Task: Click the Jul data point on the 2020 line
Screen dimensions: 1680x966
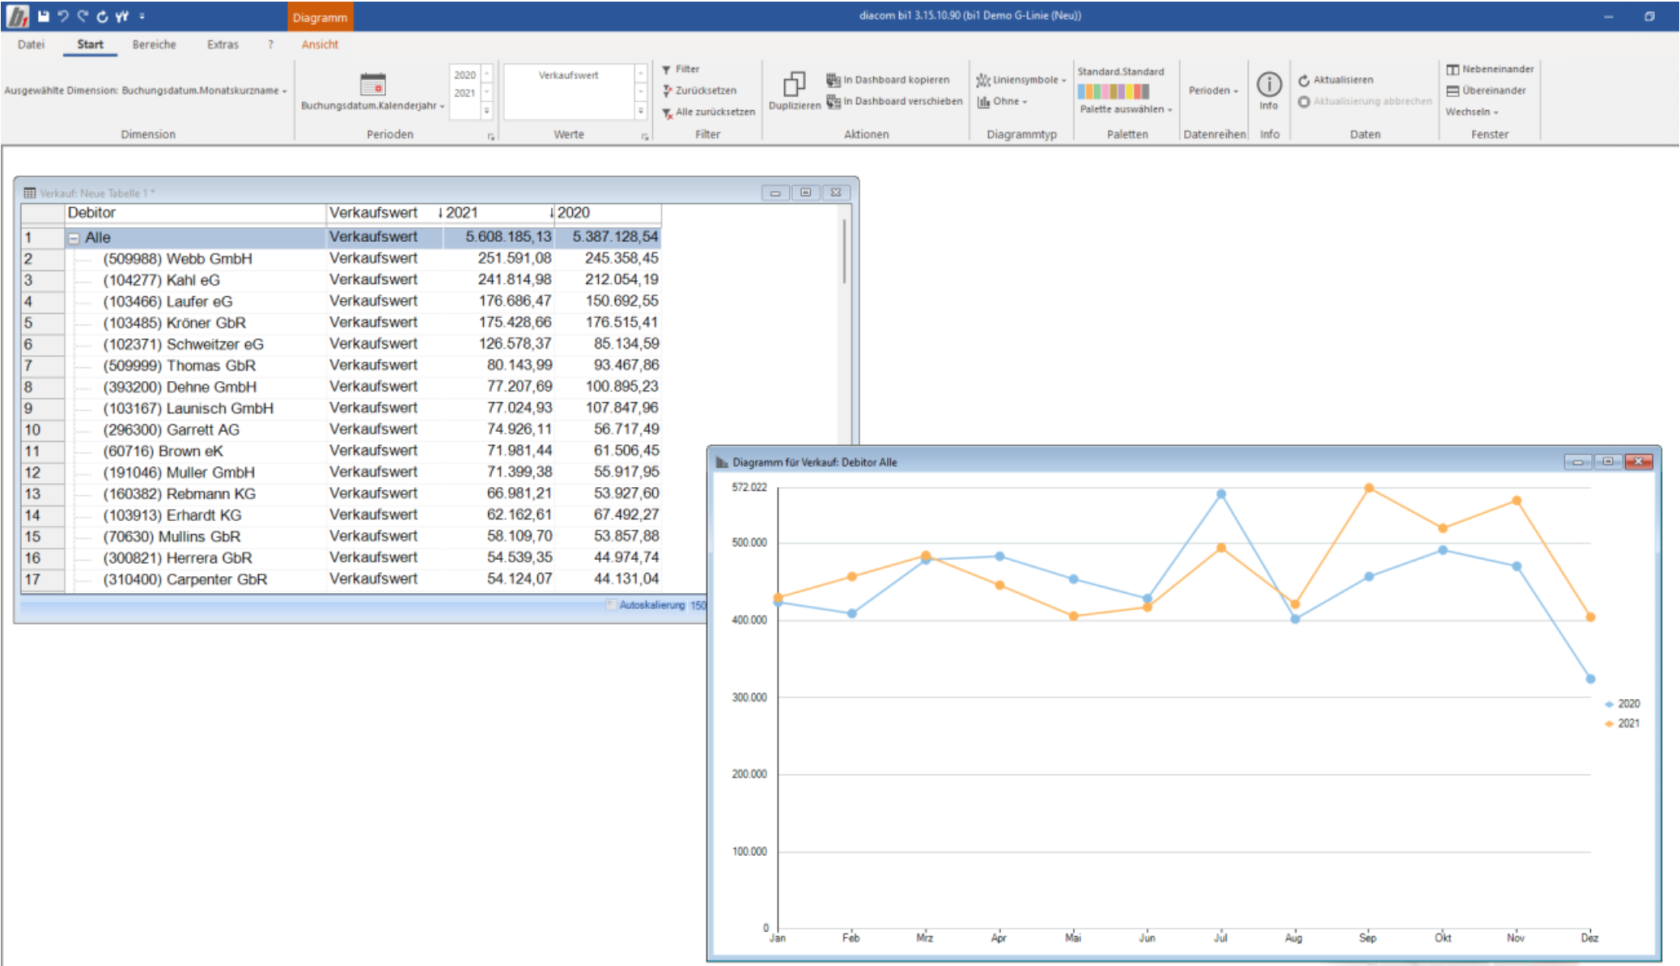Action: 1221,494
